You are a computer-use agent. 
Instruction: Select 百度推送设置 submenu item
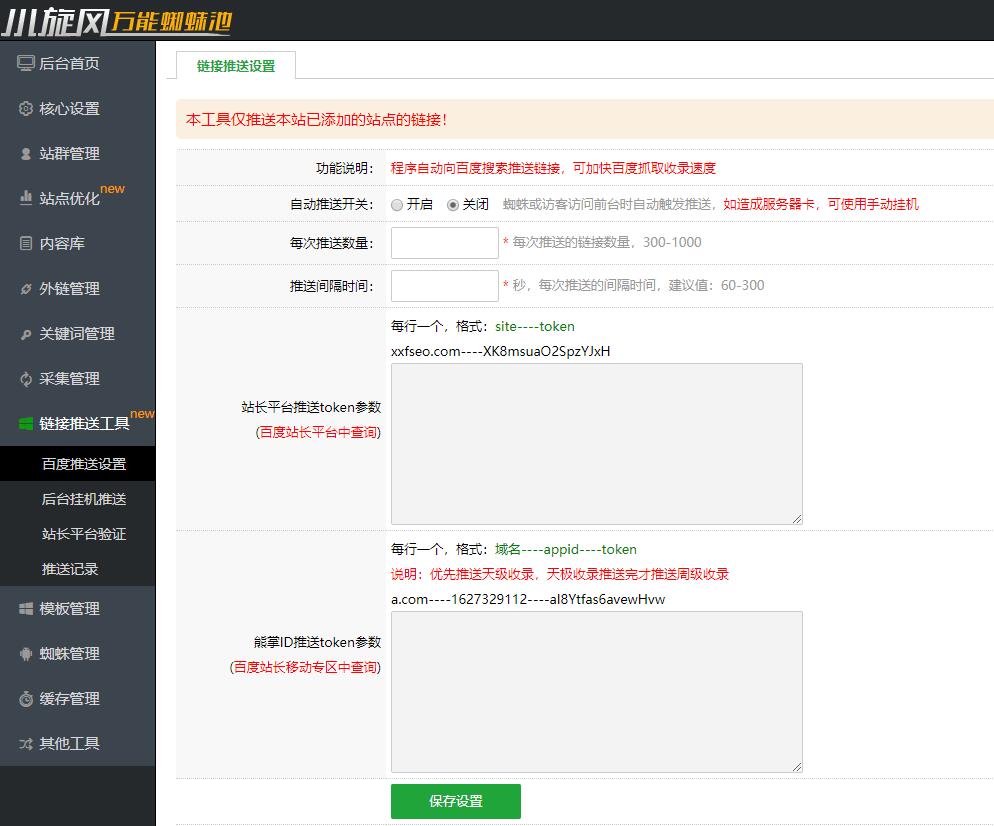click(77, 464)
